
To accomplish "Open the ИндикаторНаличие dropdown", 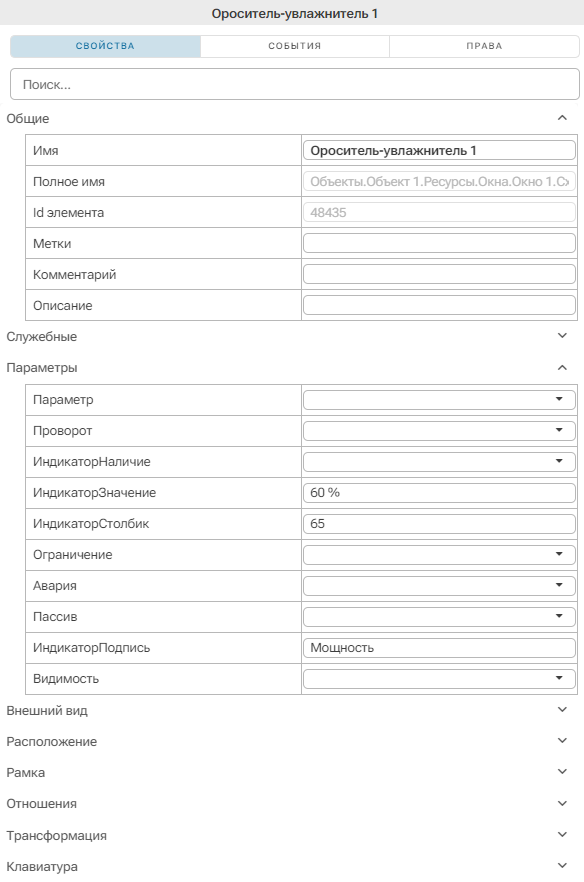I will pos(439,461).
